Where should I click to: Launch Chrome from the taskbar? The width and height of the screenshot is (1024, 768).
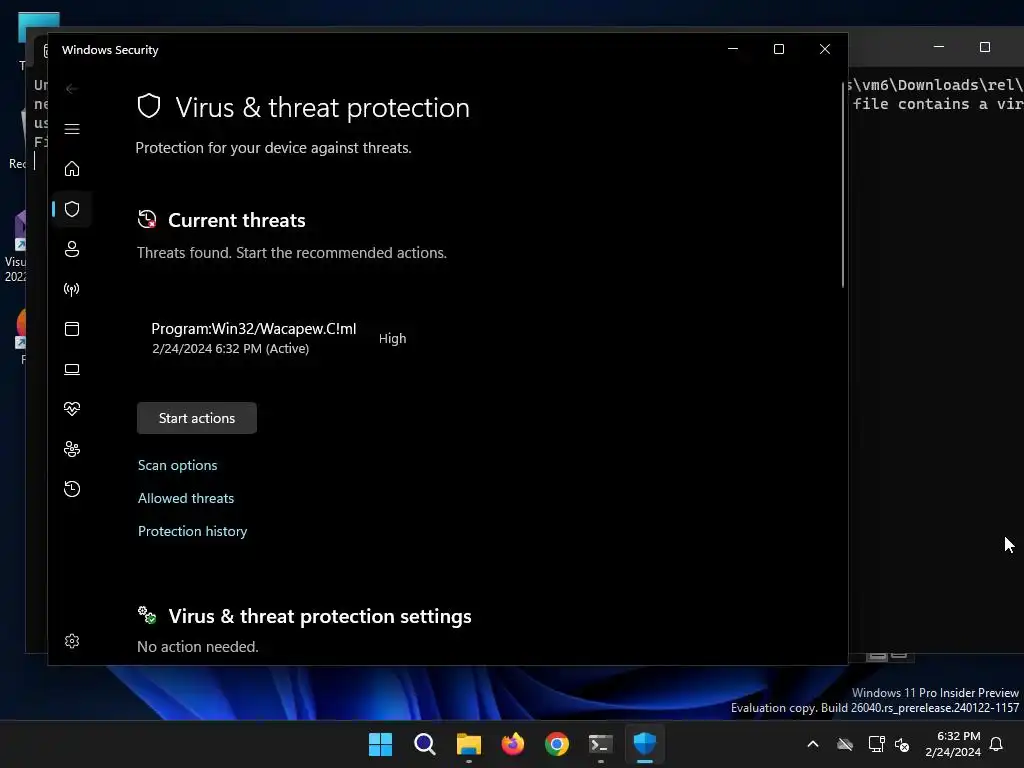click(557, 744)
